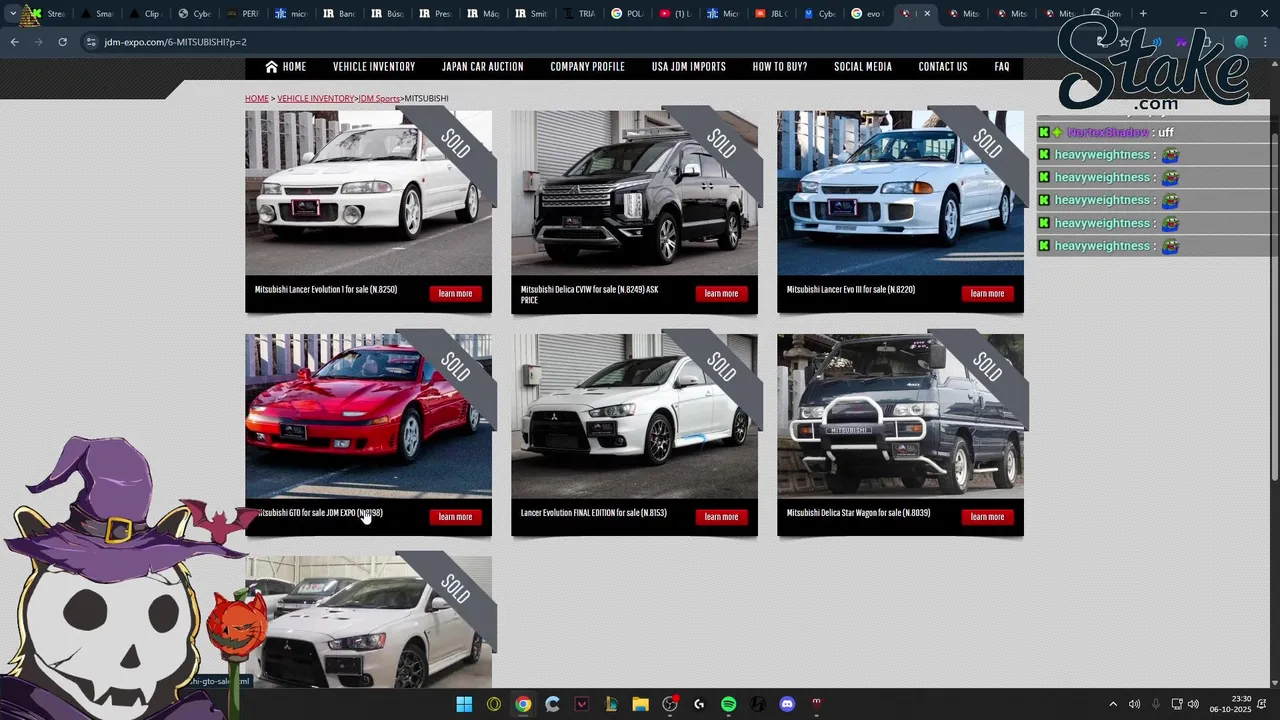Open HOW TO BUY? menu
The height and width of the screenshot is (720, 1280).
pos(780,67)
